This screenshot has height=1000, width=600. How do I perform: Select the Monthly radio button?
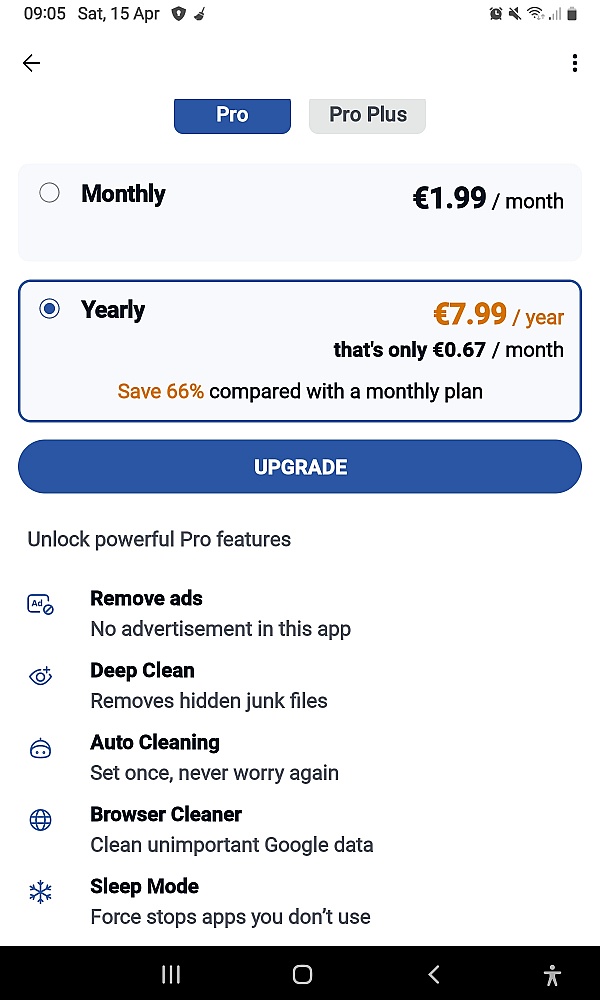click(x=49, y=193)
